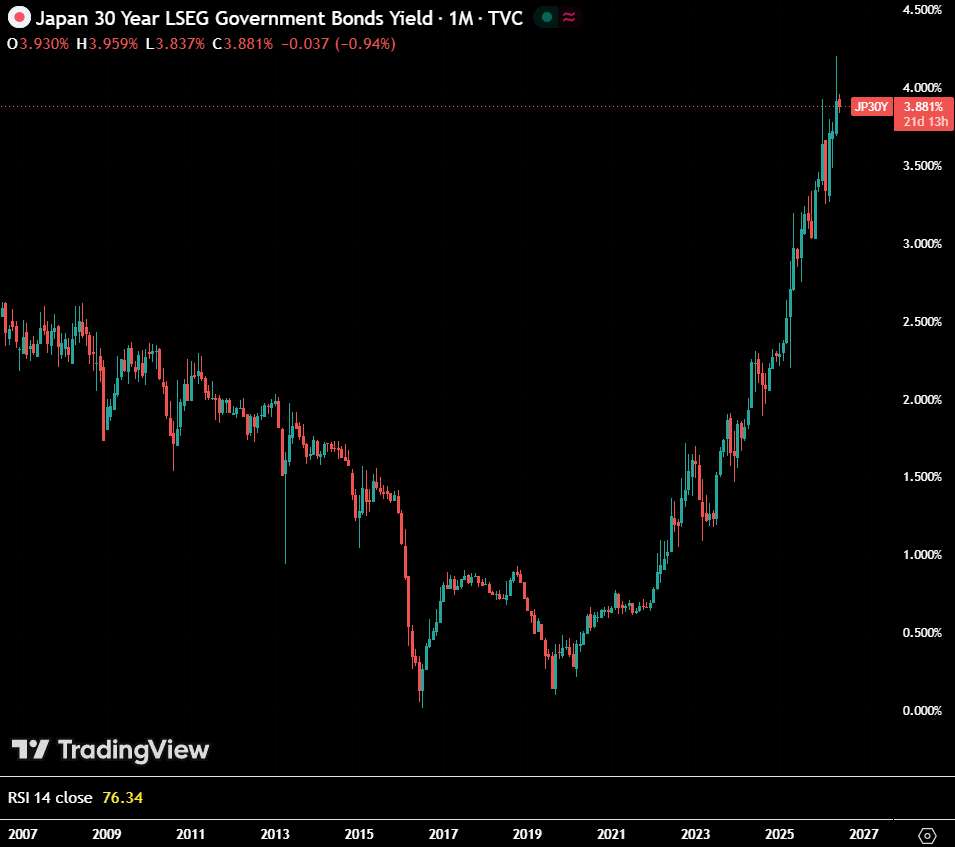Open the chart settings hexagon gear icon

pos(926,835)
